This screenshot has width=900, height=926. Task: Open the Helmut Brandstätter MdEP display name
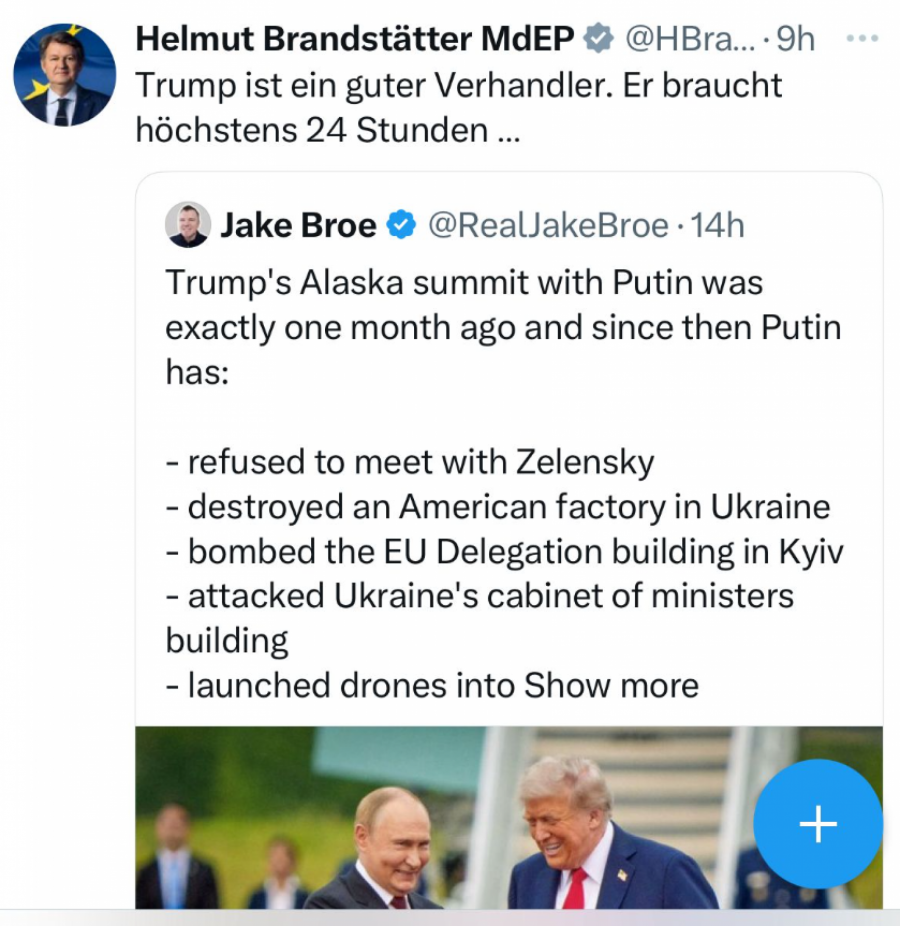tap(354, 40)
